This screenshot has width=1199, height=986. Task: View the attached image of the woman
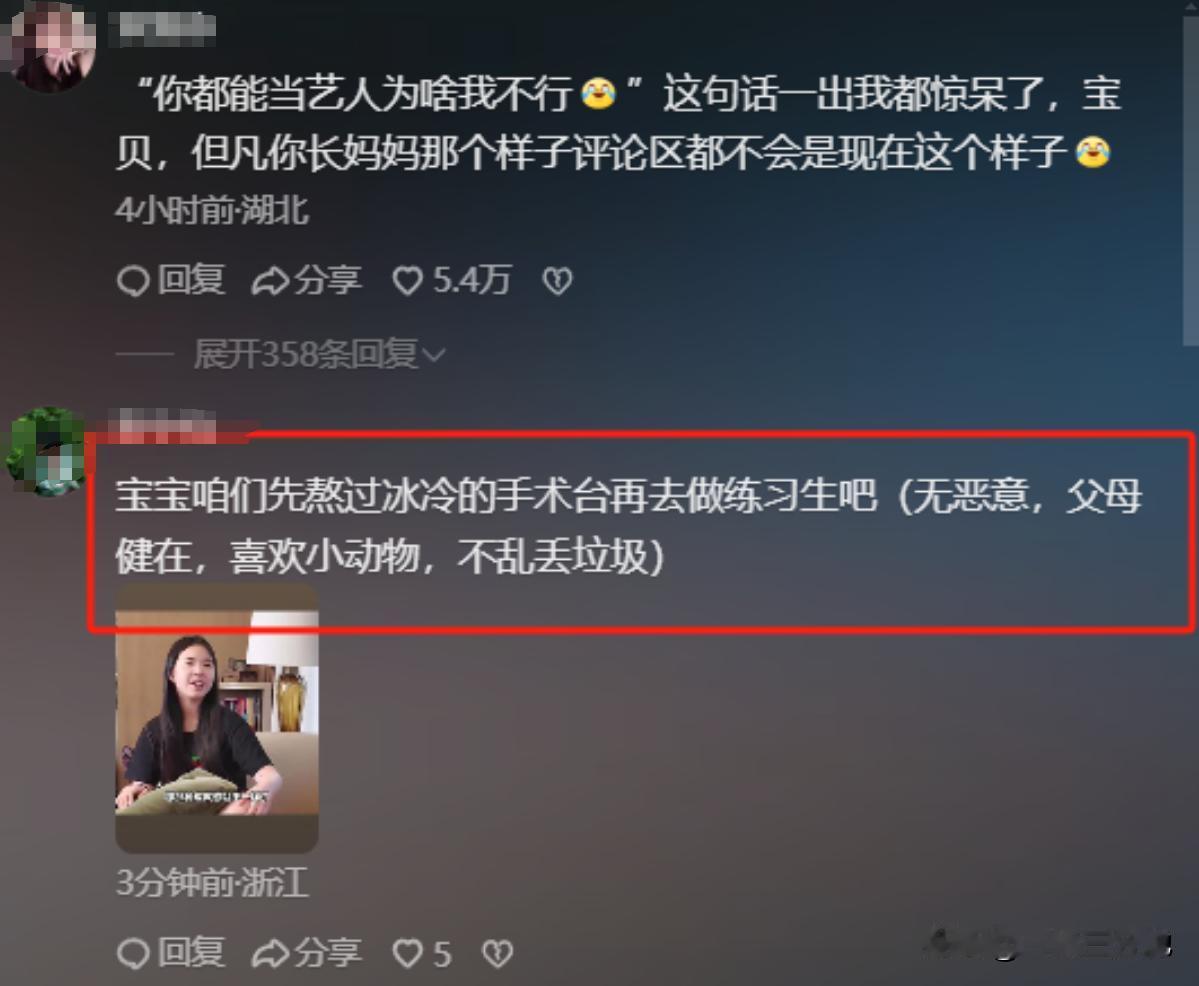[x=216, y=719]
